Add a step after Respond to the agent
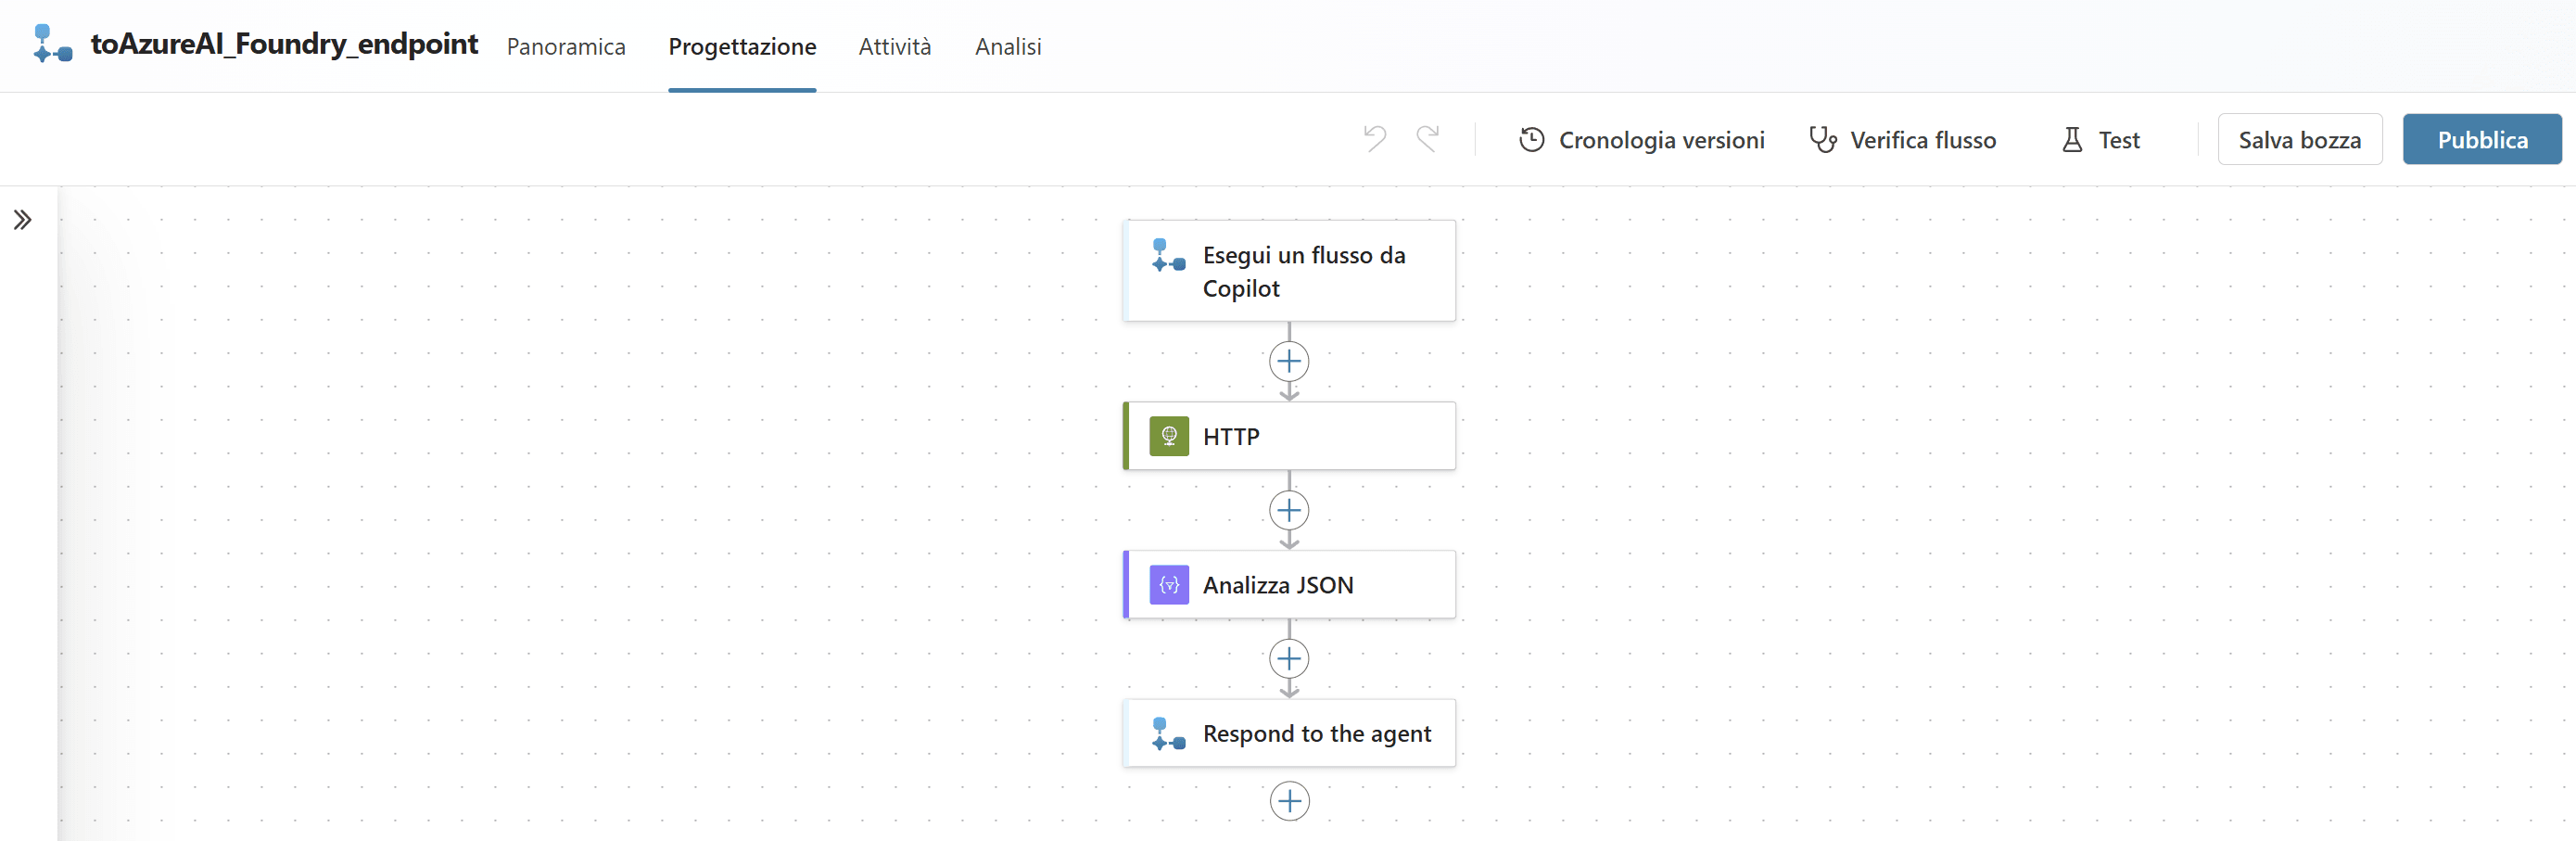 coord(1289,801)
